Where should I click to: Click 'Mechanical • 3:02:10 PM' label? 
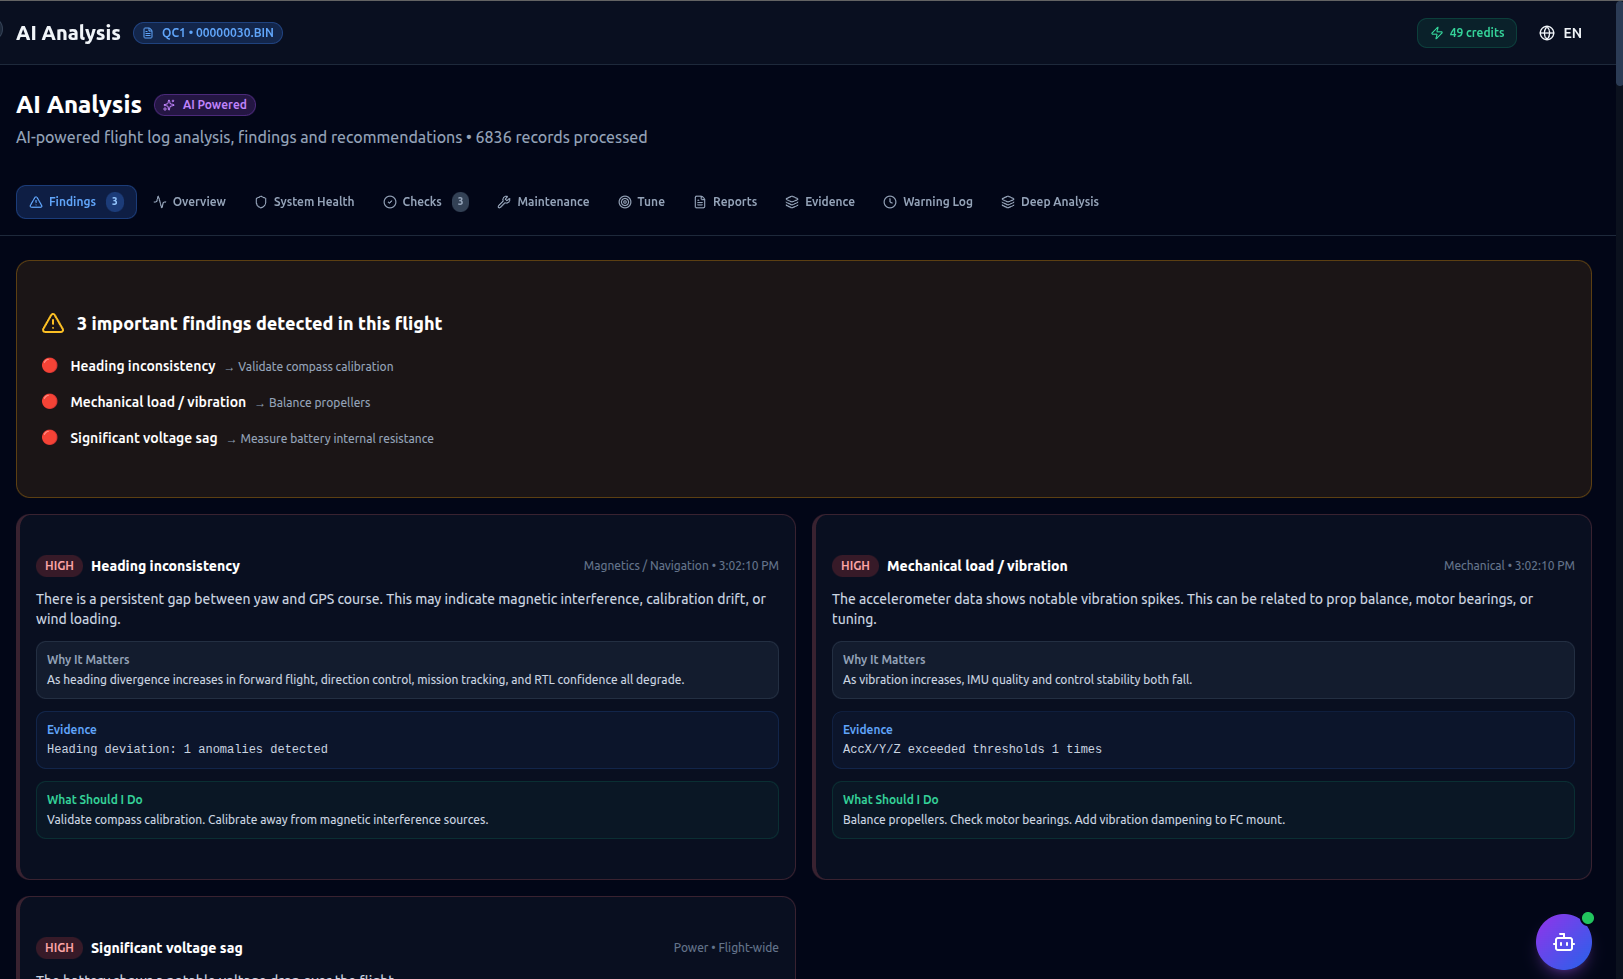click(1509, 566)
